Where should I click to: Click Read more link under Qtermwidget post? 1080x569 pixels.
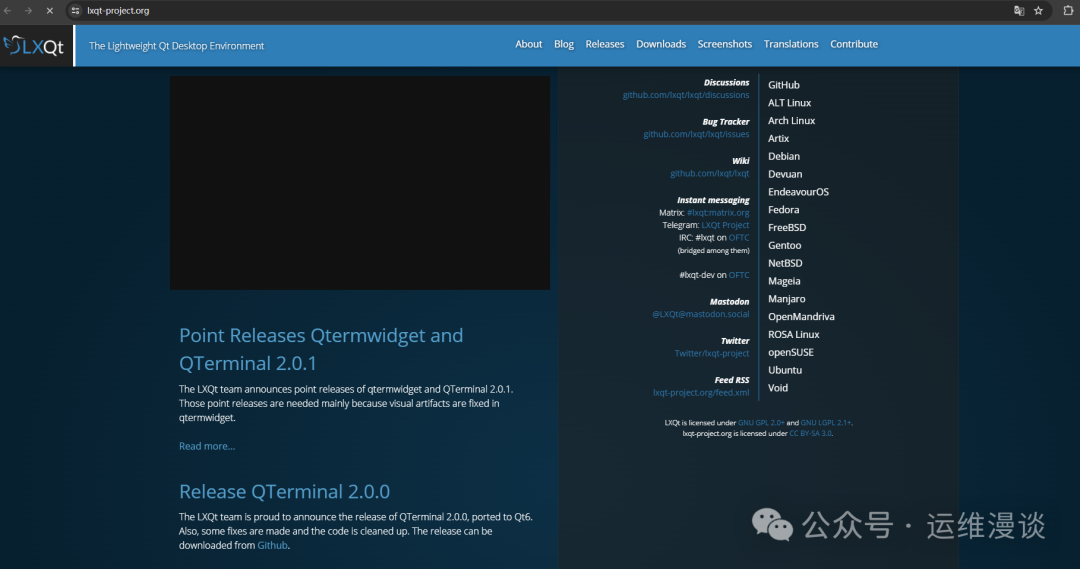(207, 446)
